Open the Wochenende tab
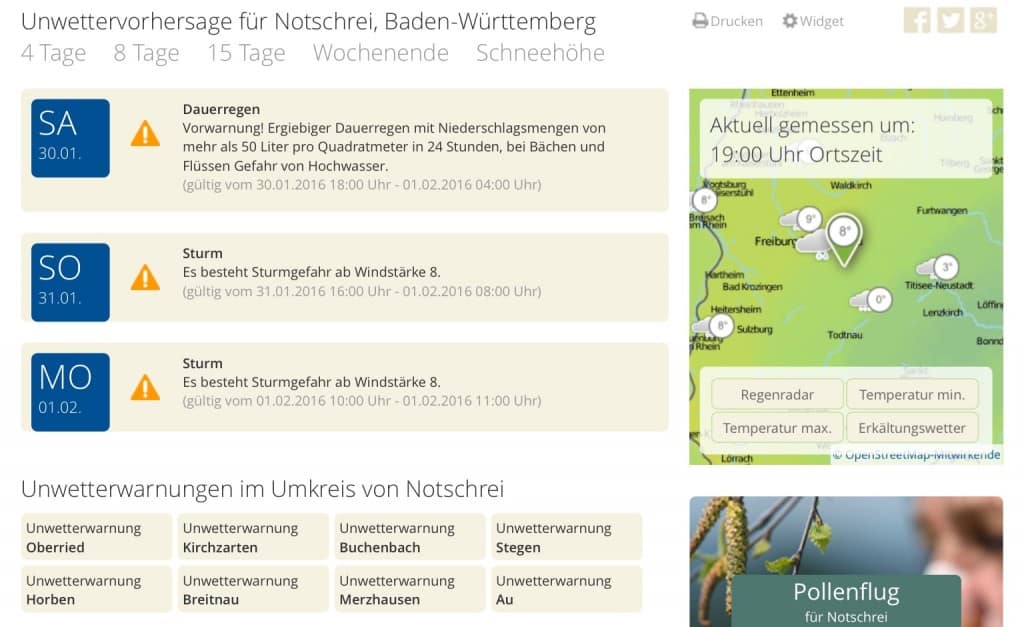This screenshot has height=627, width=1024. pos(381,53)
